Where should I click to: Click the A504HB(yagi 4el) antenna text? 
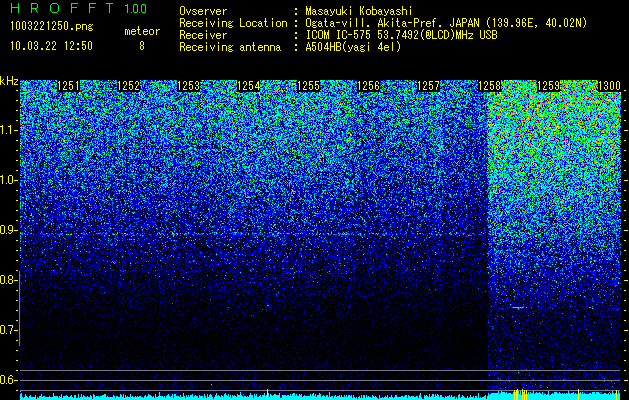coord(353,47)
